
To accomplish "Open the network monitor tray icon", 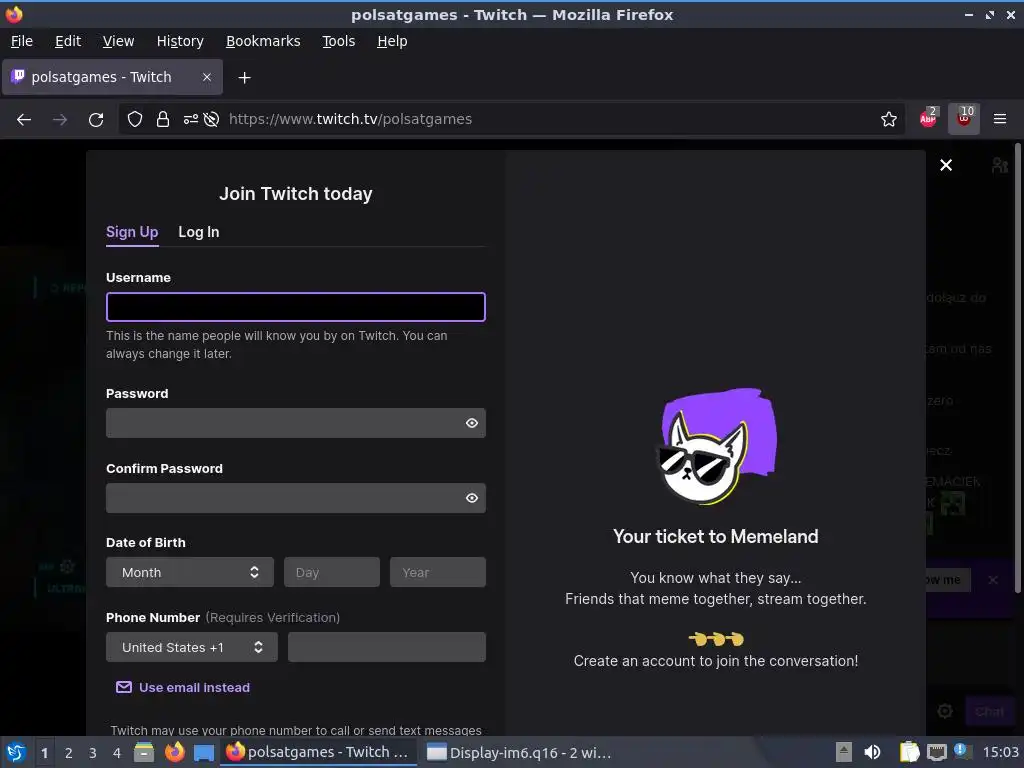I will pyautogui.click(x=936, y=752).
